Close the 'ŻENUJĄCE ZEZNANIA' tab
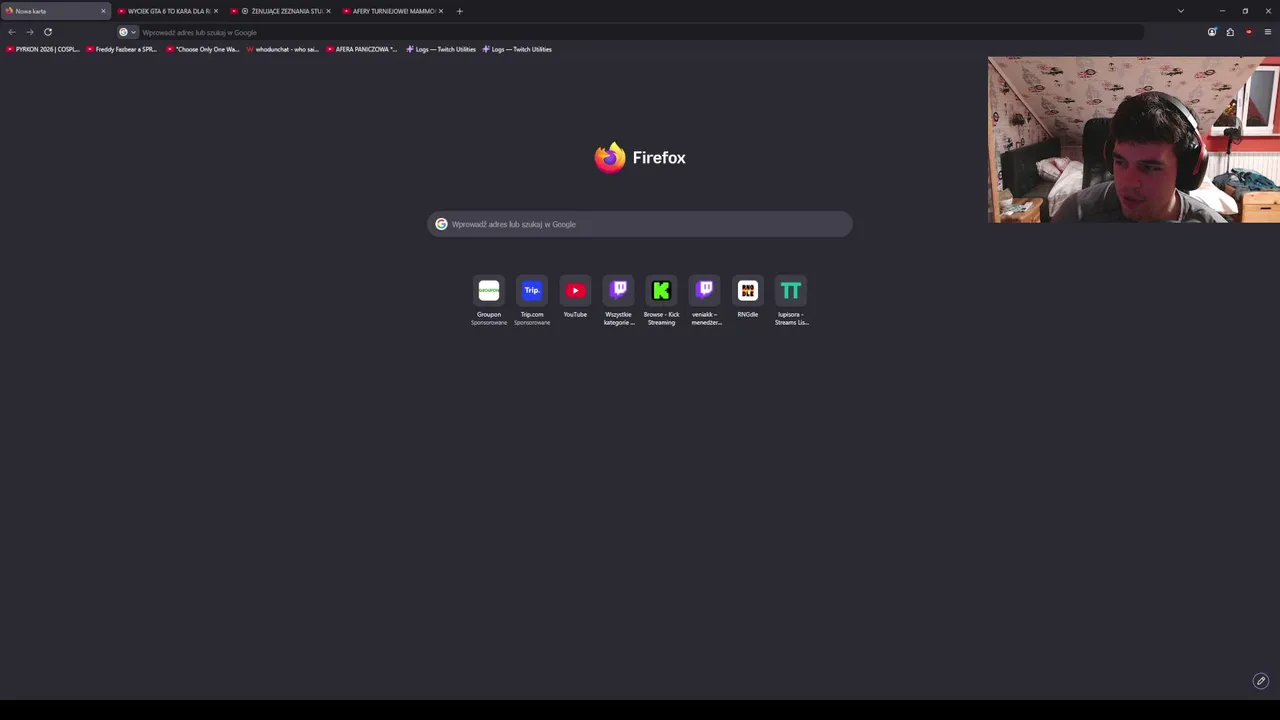 click(x=328, y=11)
